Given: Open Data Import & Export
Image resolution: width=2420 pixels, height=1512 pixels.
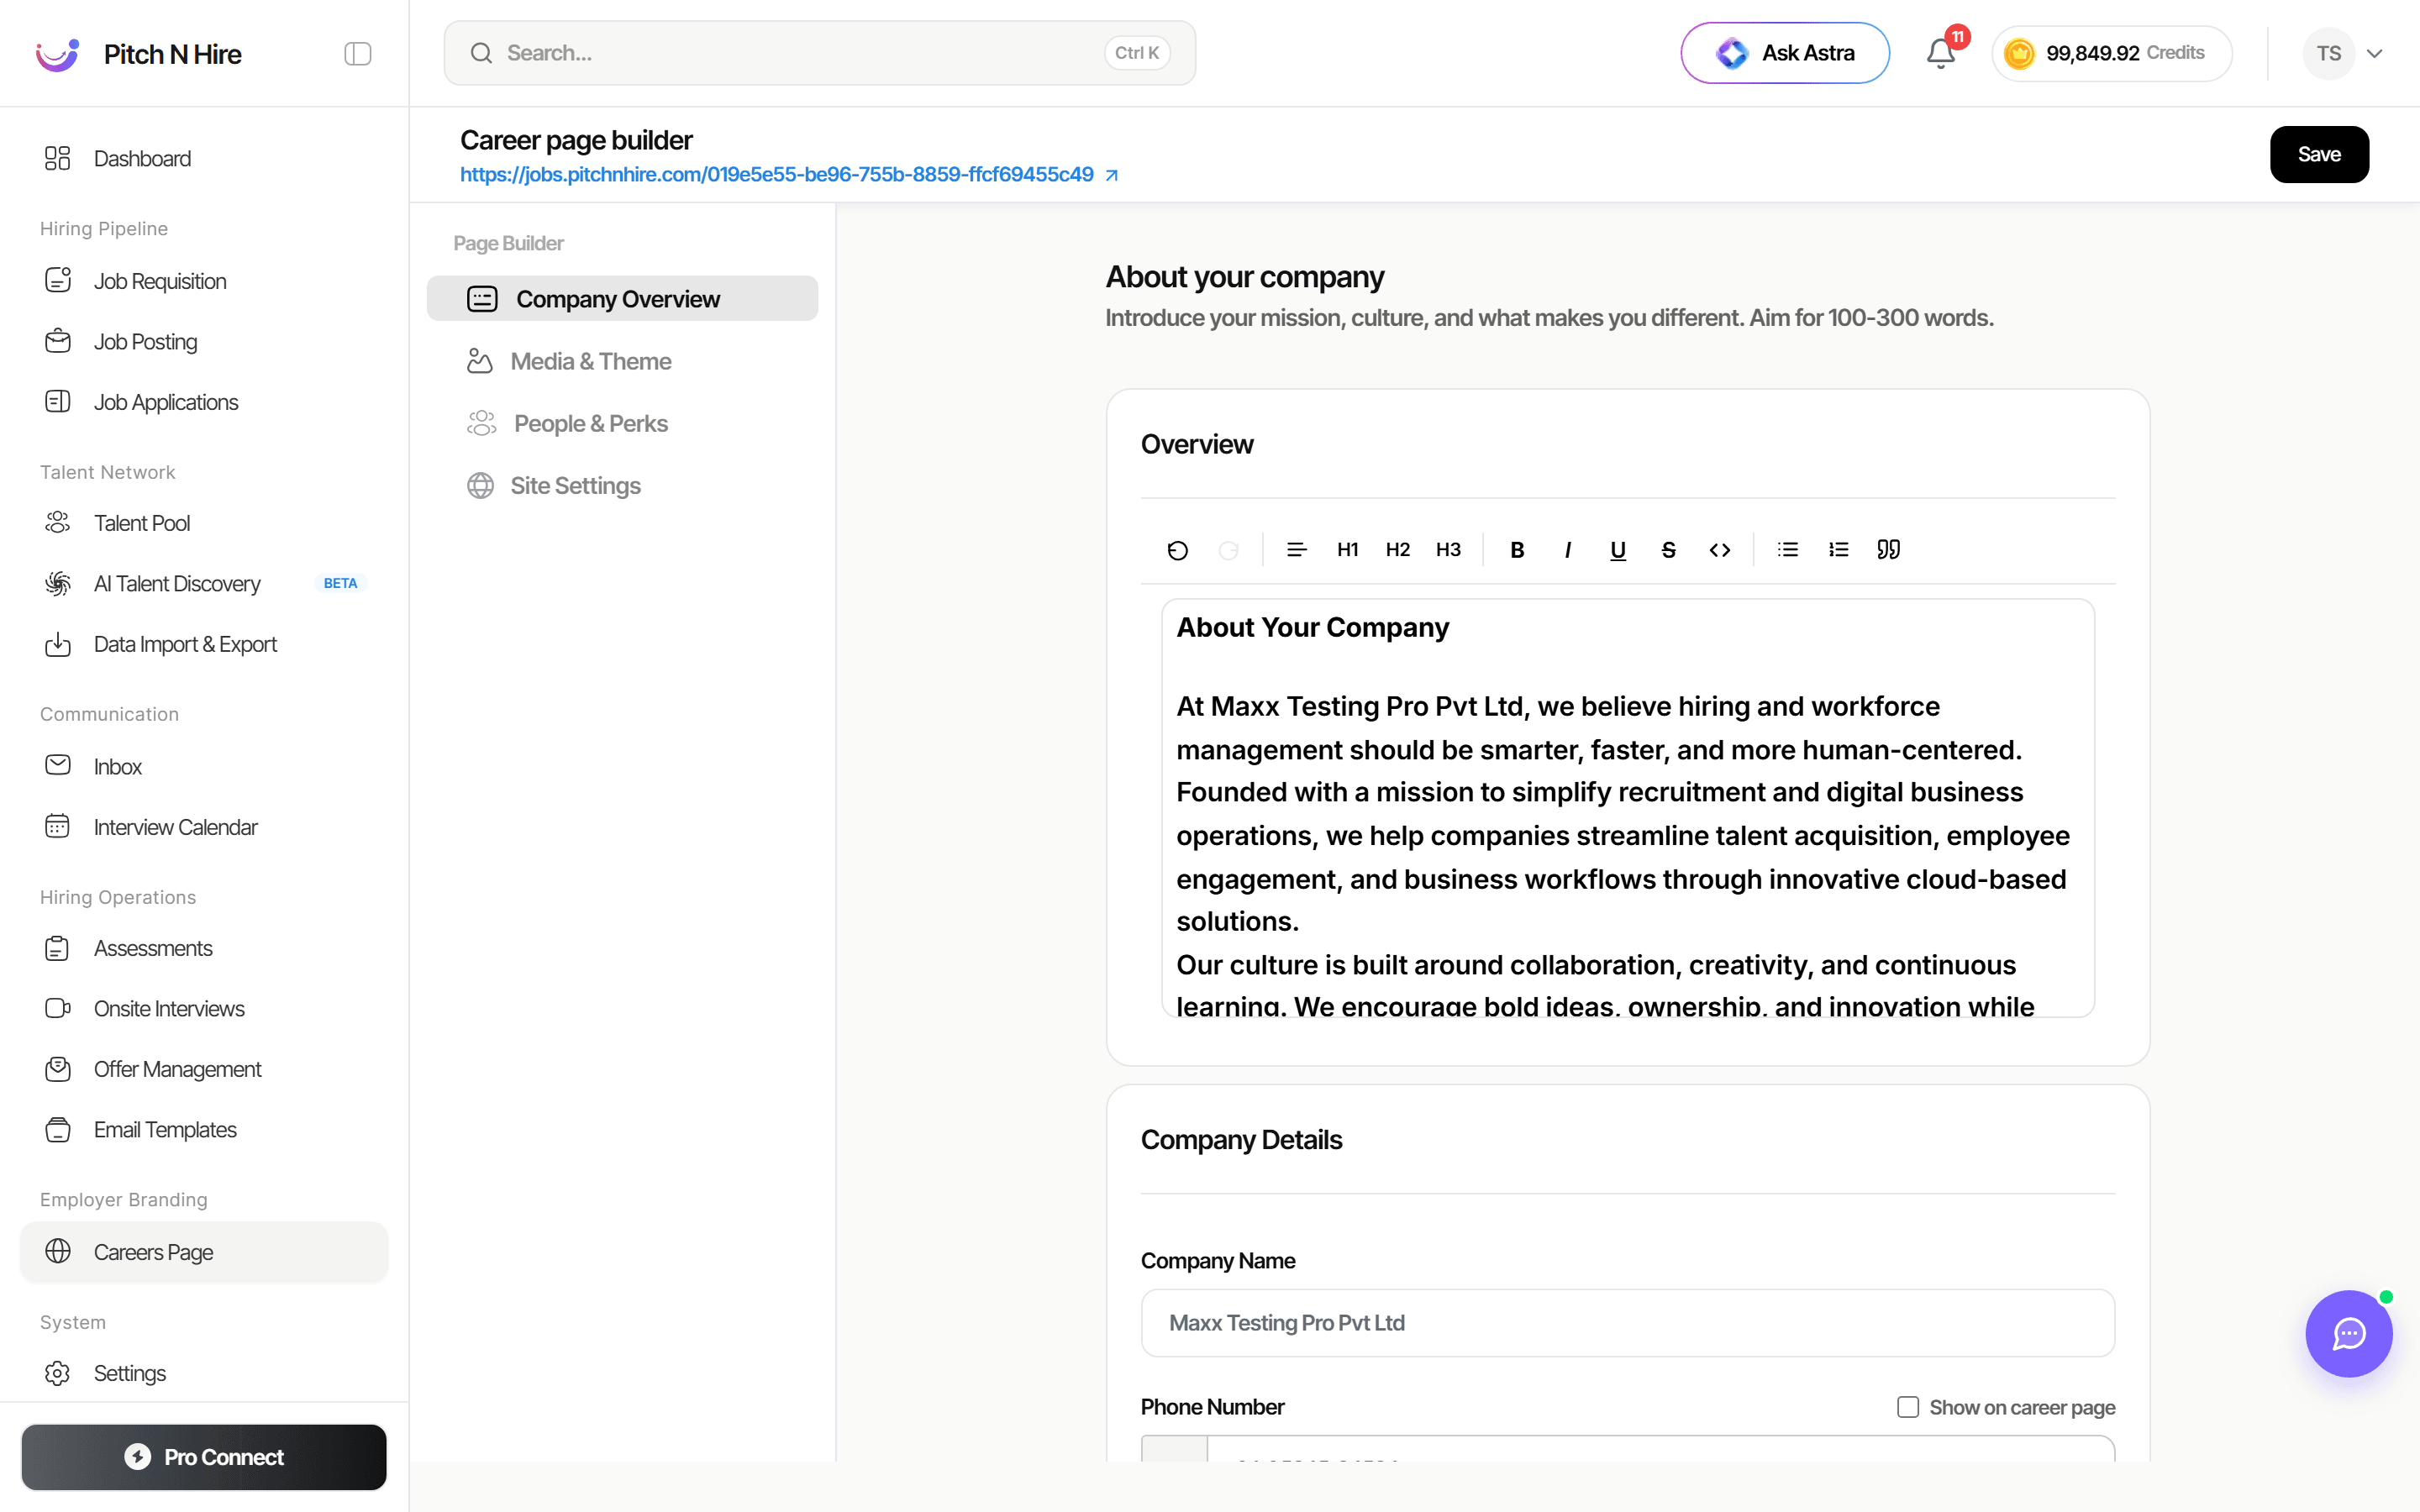Looking at the screenshot, I should (204, 644).
